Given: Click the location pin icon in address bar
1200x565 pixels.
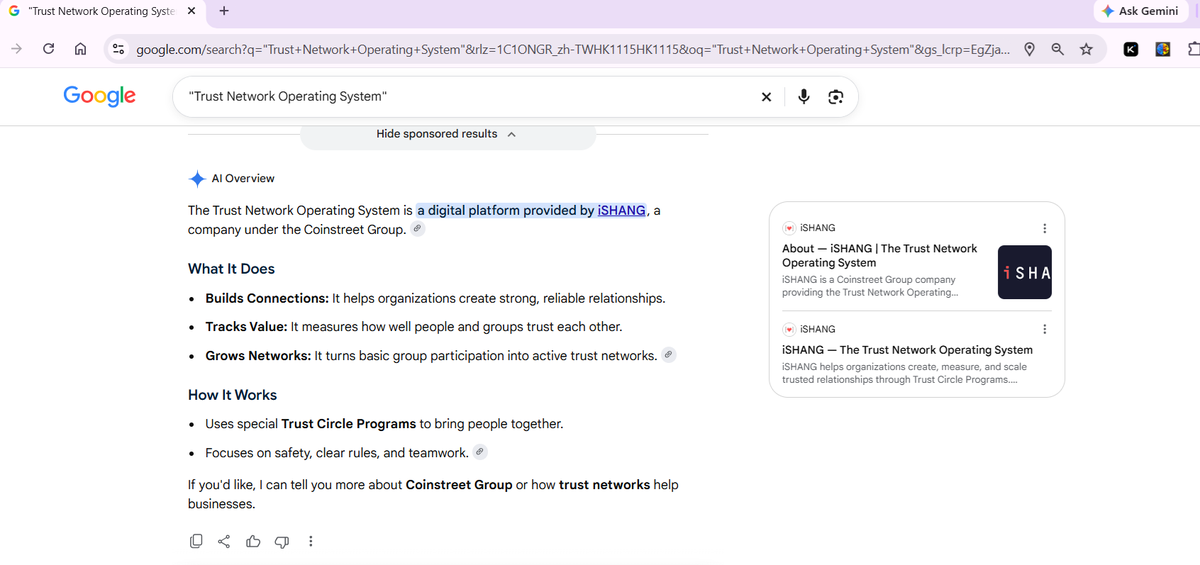Looking at the screenshot, I should coord(1029,49).
